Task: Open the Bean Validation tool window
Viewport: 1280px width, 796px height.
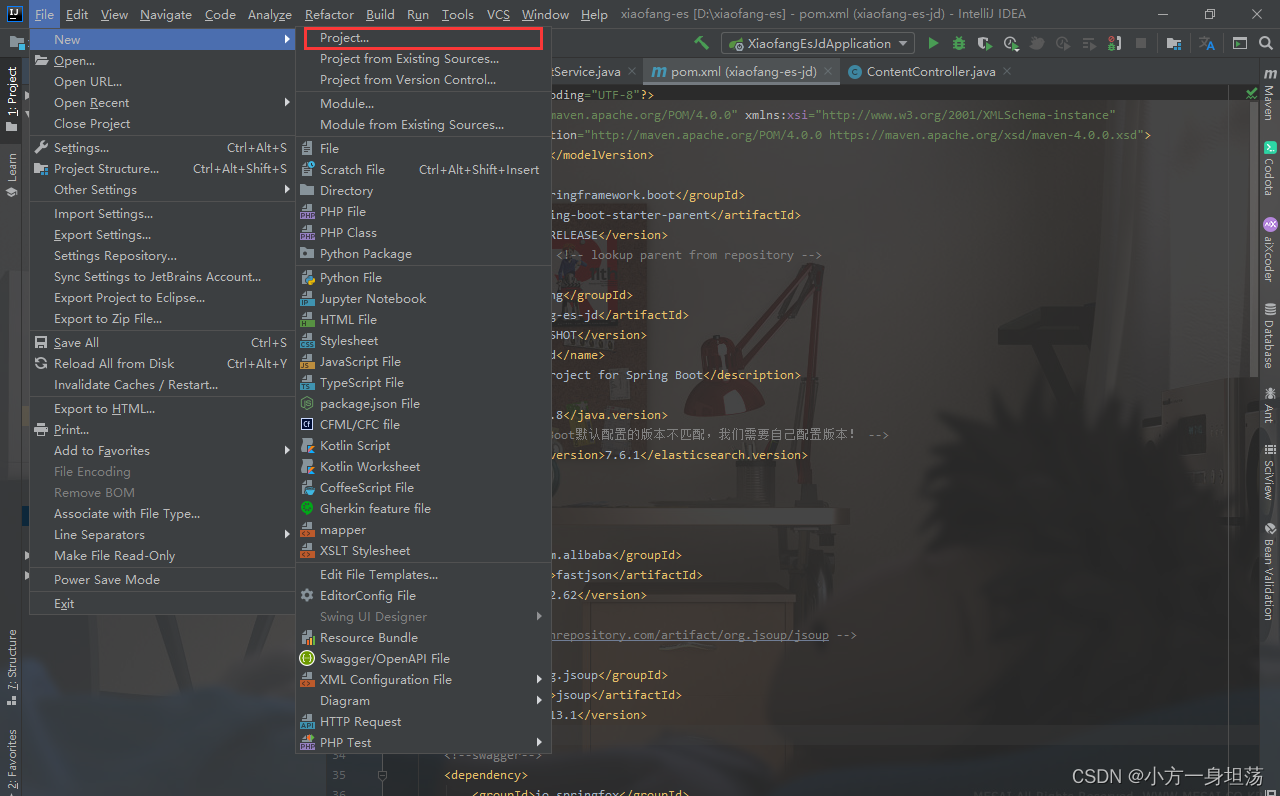Action: pyautogui.click(x=1269, y=571)
